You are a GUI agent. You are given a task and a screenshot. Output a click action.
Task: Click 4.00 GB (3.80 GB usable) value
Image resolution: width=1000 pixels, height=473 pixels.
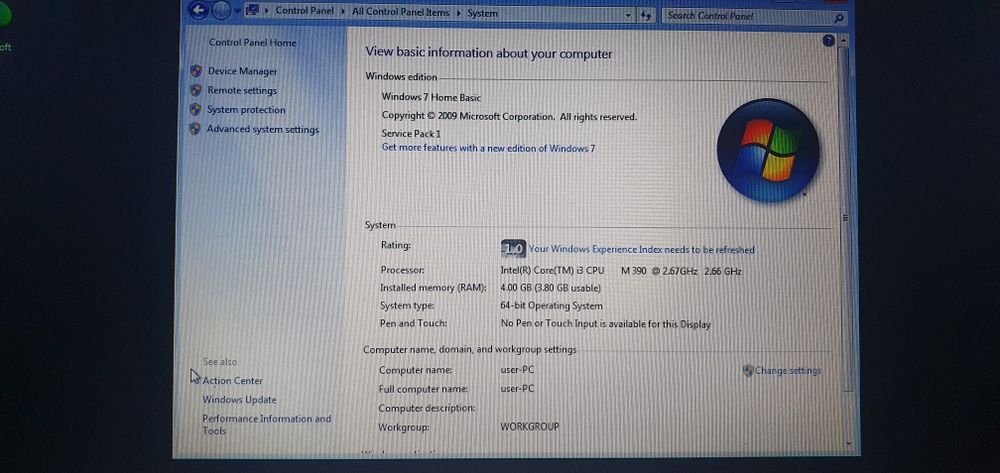pyautogui.click(x=550, y=288)
